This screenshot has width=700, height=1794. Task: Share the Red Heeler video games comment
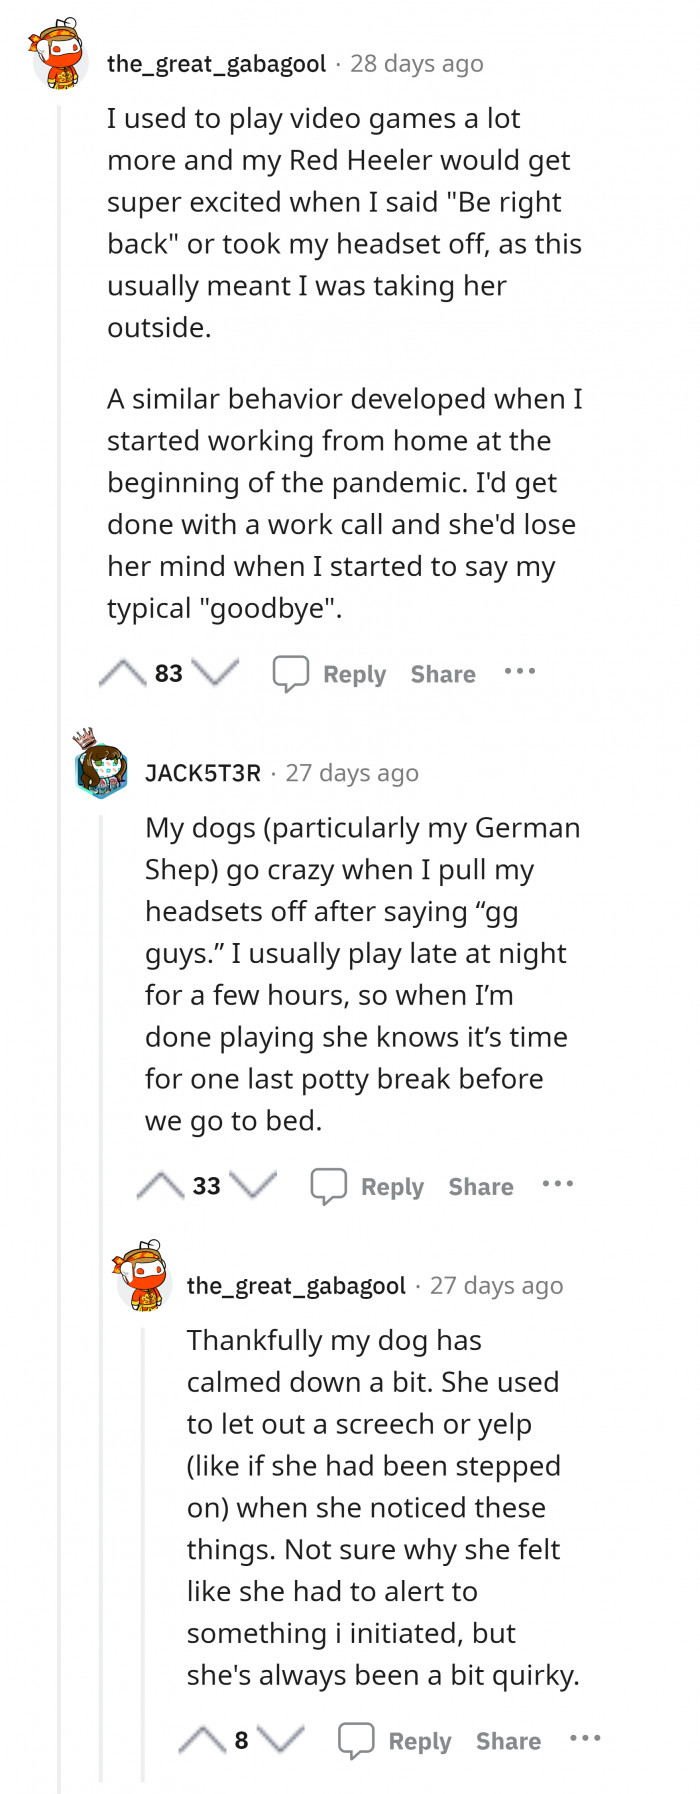click(x=443, y=674)
